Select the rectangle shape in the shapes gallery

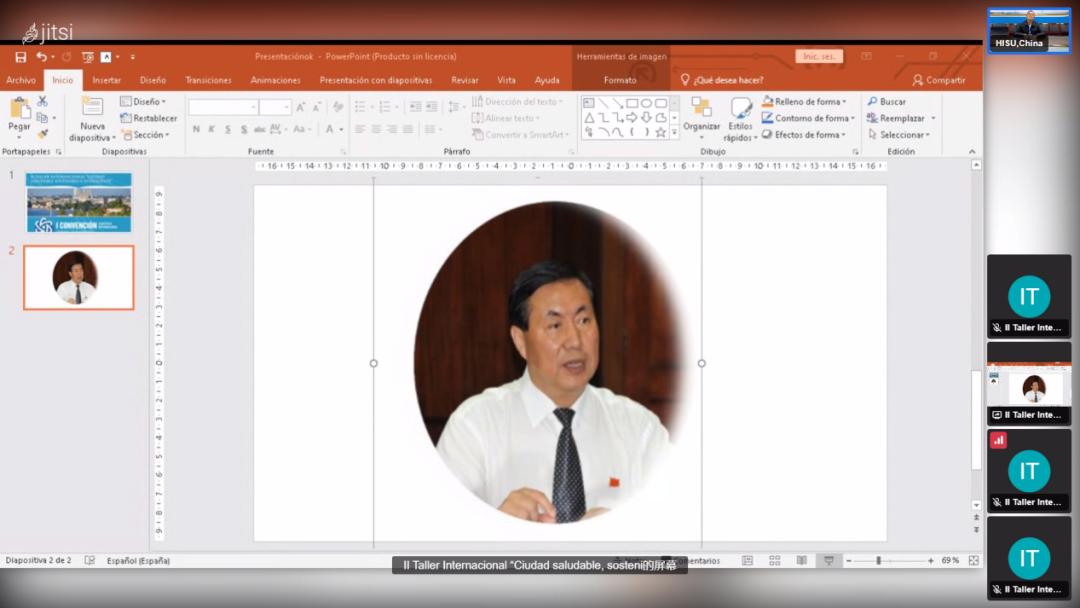tap(632, 103)
